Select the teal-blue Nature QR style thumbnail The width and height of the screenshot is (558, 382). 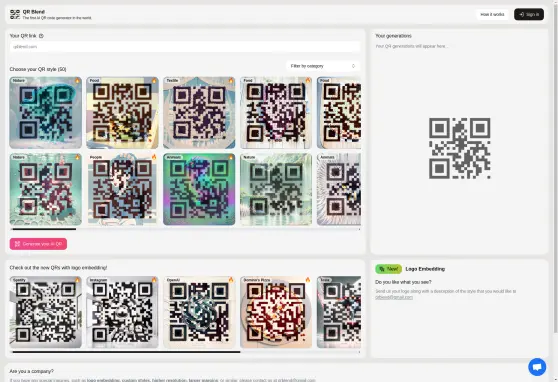pyautogui.click(x=46, y=113)
